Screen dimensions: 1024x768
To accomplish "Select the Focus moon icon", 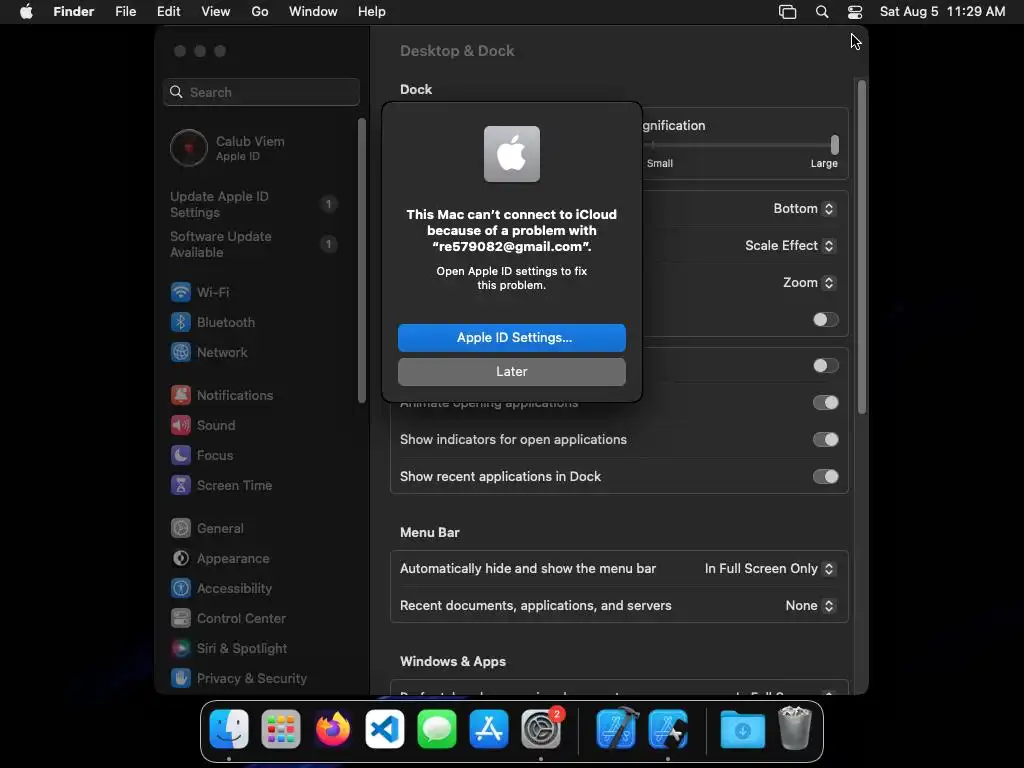I will 181,455.
